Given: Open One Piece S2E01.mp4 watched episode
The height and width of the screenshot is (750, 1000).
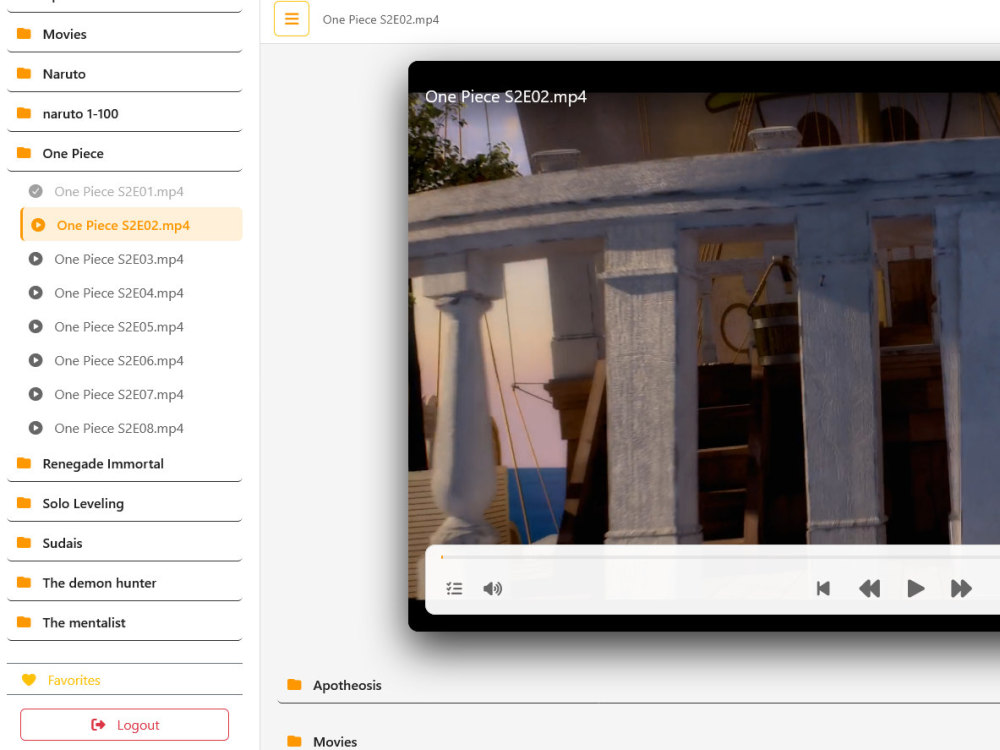Looking at the screenshot, I should 131,191.
